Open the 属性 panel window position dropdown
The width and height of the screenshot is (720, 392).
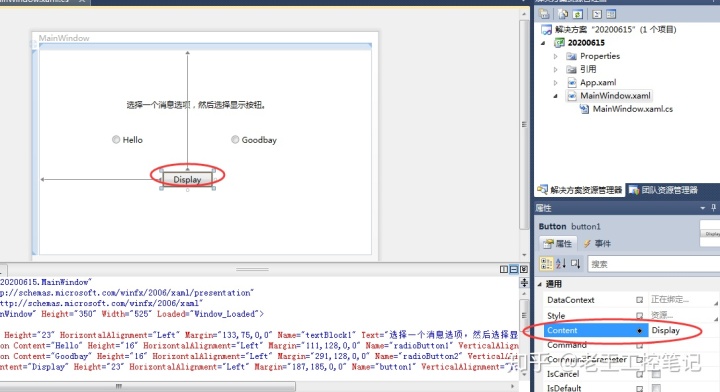(x=703, y=208)
